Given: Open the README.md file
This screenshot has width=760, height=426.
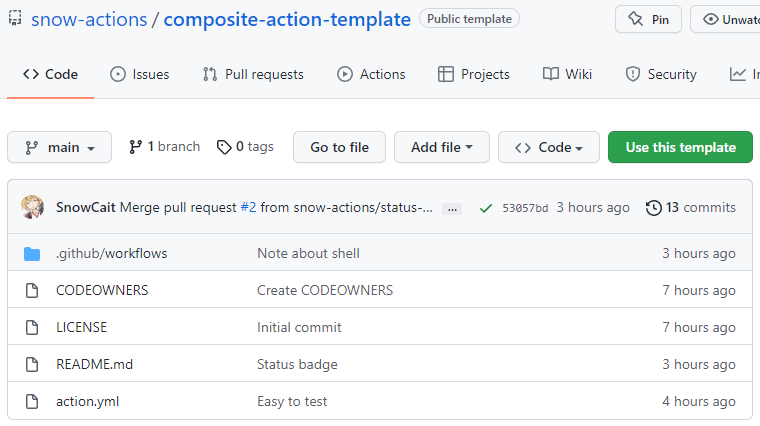Looking at the screenshot, I should [x=95, y=364].
